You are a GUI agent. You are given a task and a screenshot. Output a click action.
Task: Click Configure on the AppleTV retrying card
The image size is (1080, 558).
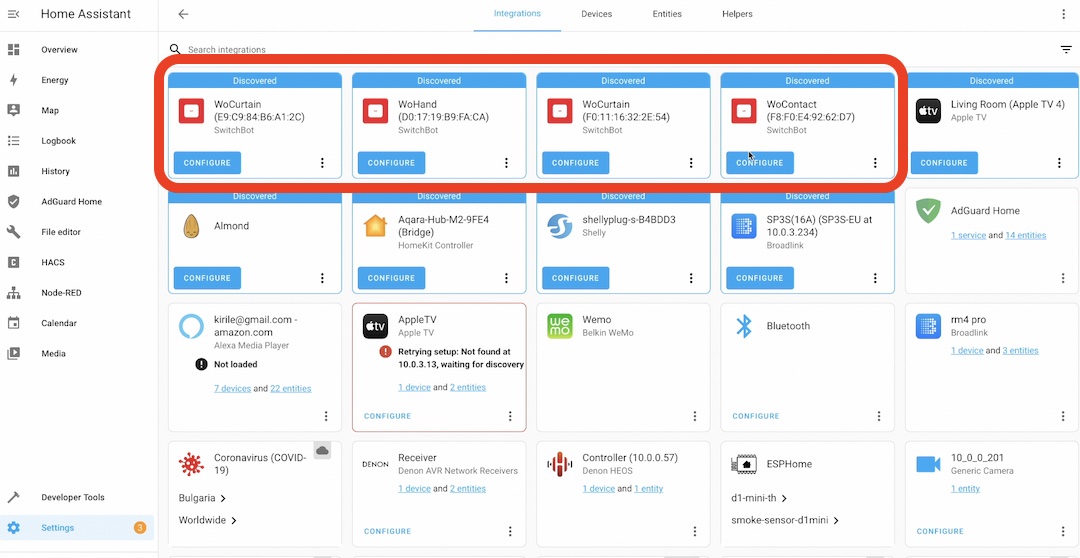tap(387, 416)
